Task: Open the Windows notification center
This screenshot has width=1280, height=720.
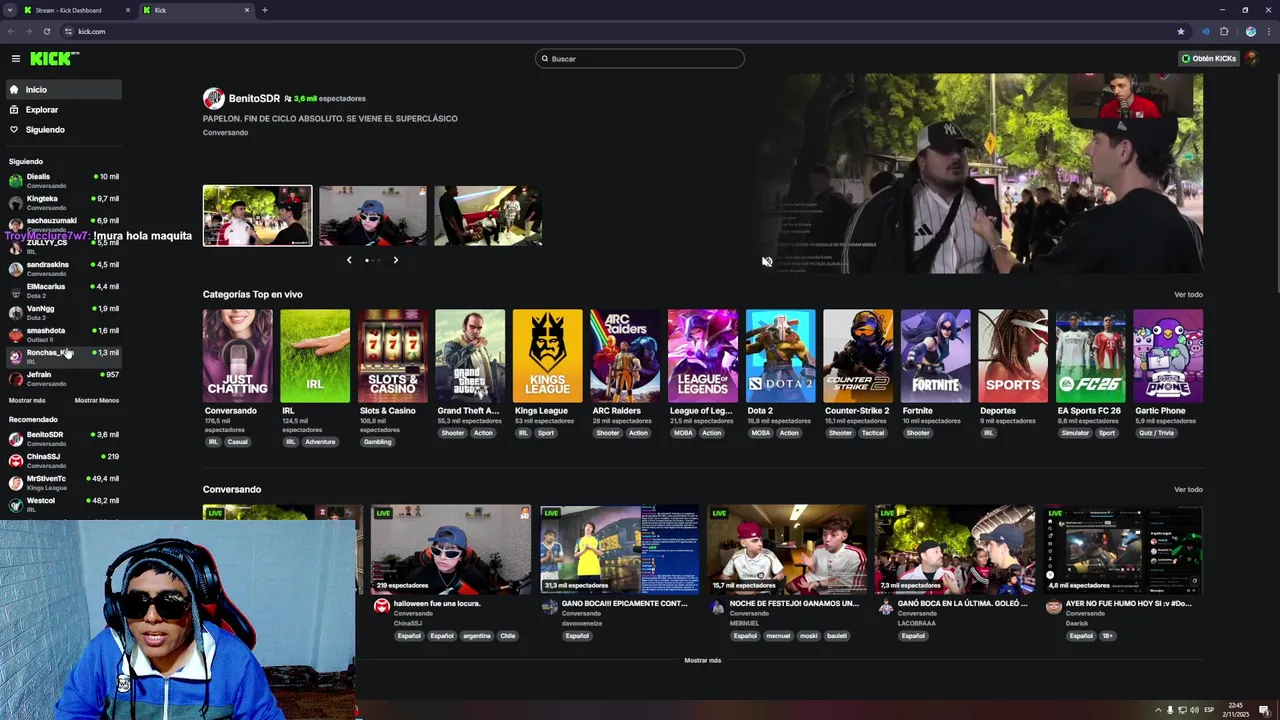Action: [x=1264, y=710]
